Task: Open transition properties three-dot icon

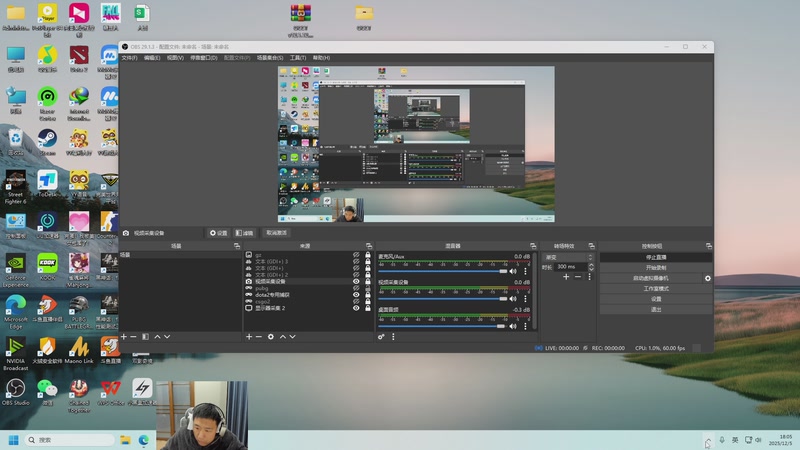Action: coord(589,277)
